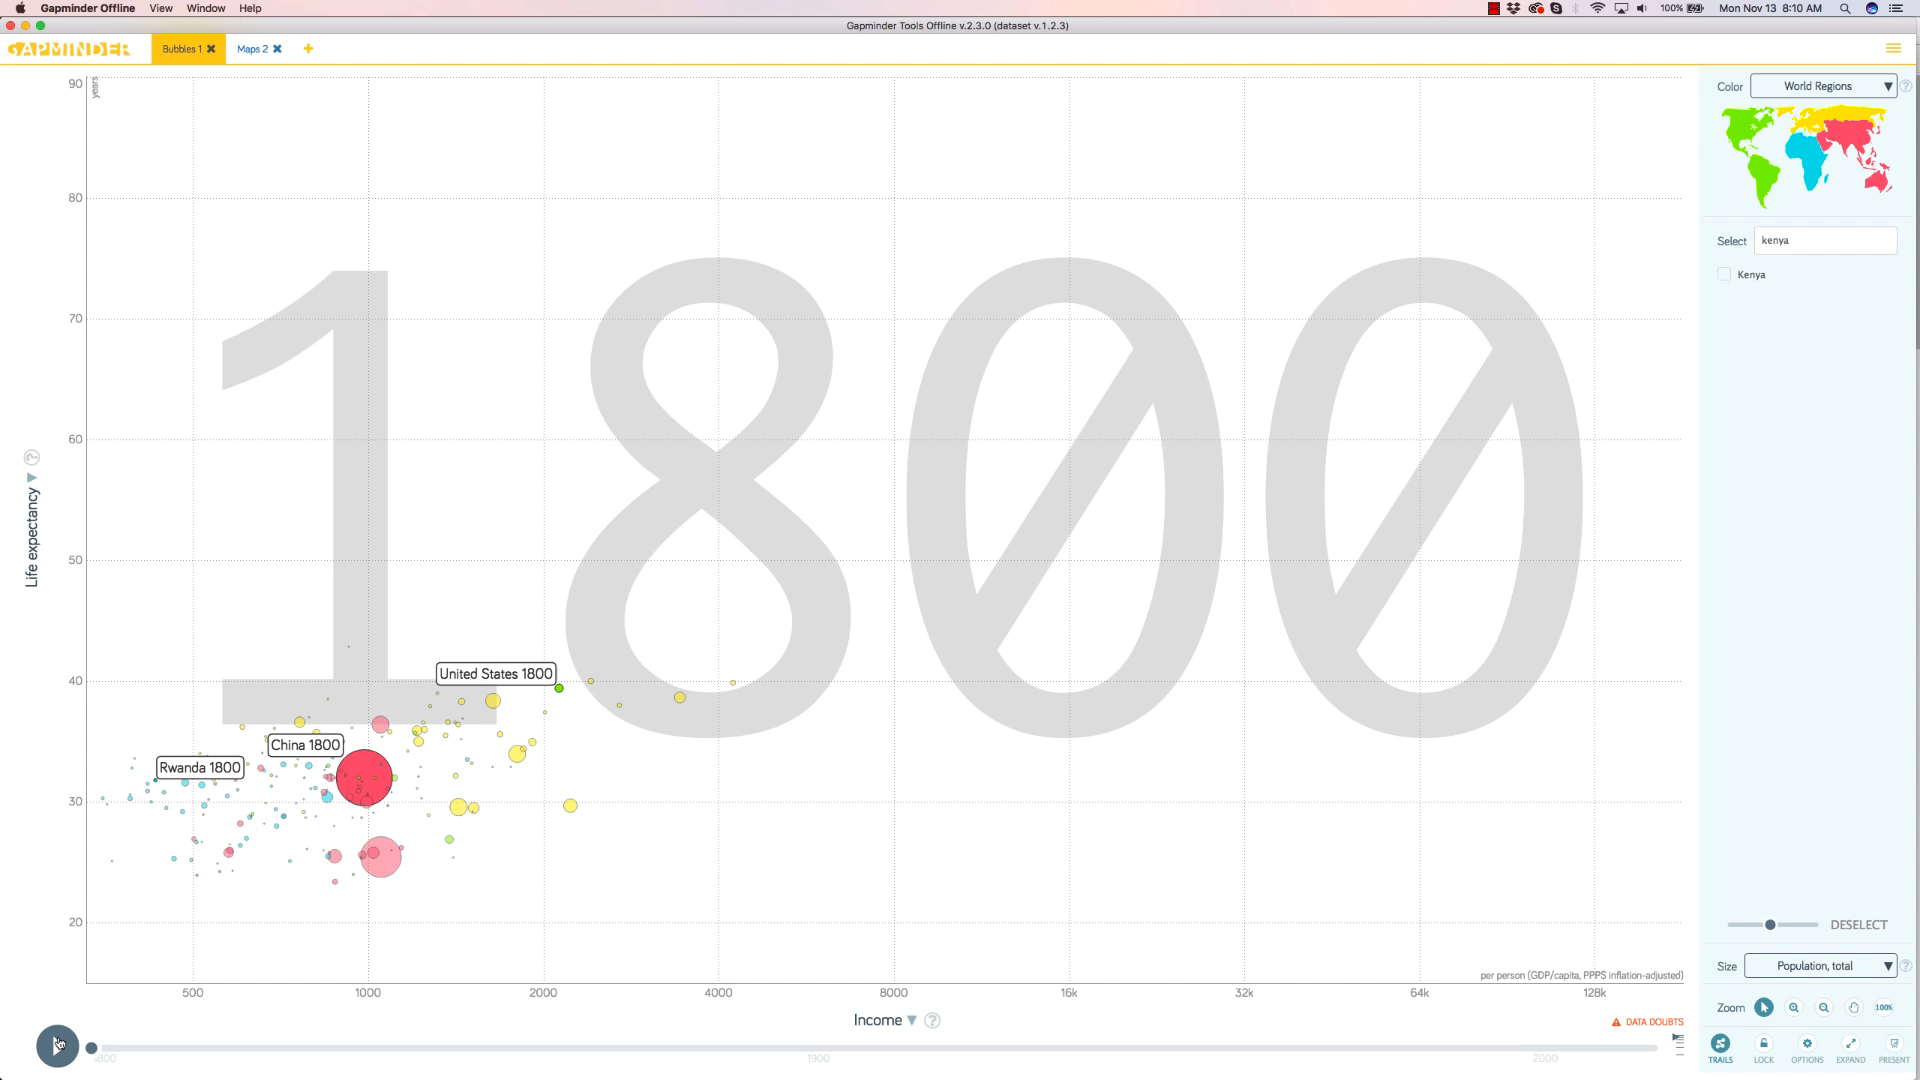Image resolution: width=1920 pixels, height=1080 pixels.
Task: Click the opacity slider next to Deselect
Action: pyautogui.click(x=1771, y=925)
